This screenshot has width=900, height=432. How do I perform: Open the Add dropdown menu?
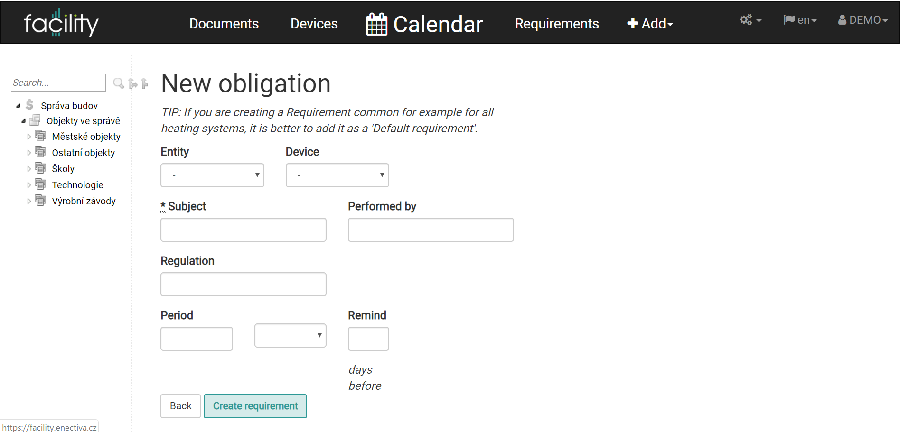pos(650,24)
